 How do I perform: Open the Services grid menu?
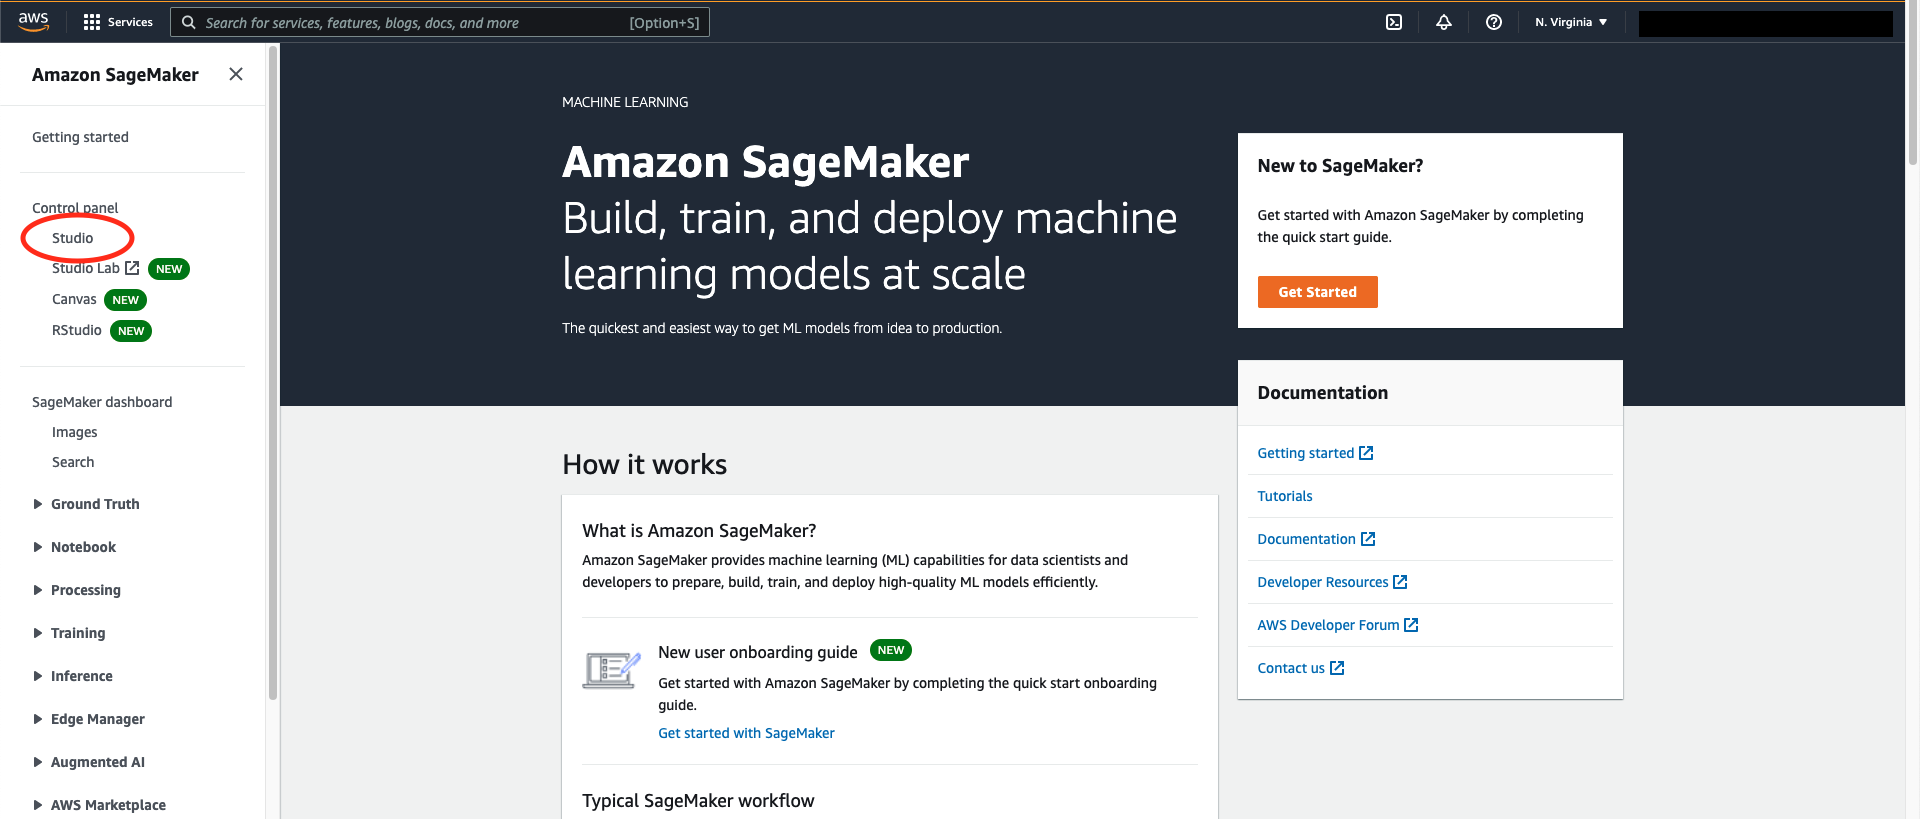tap(118, 22)
